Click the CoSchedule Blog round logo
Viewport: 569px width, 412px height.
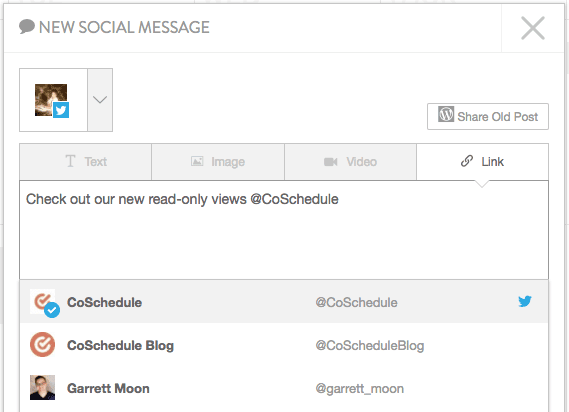tap(42, 344)
